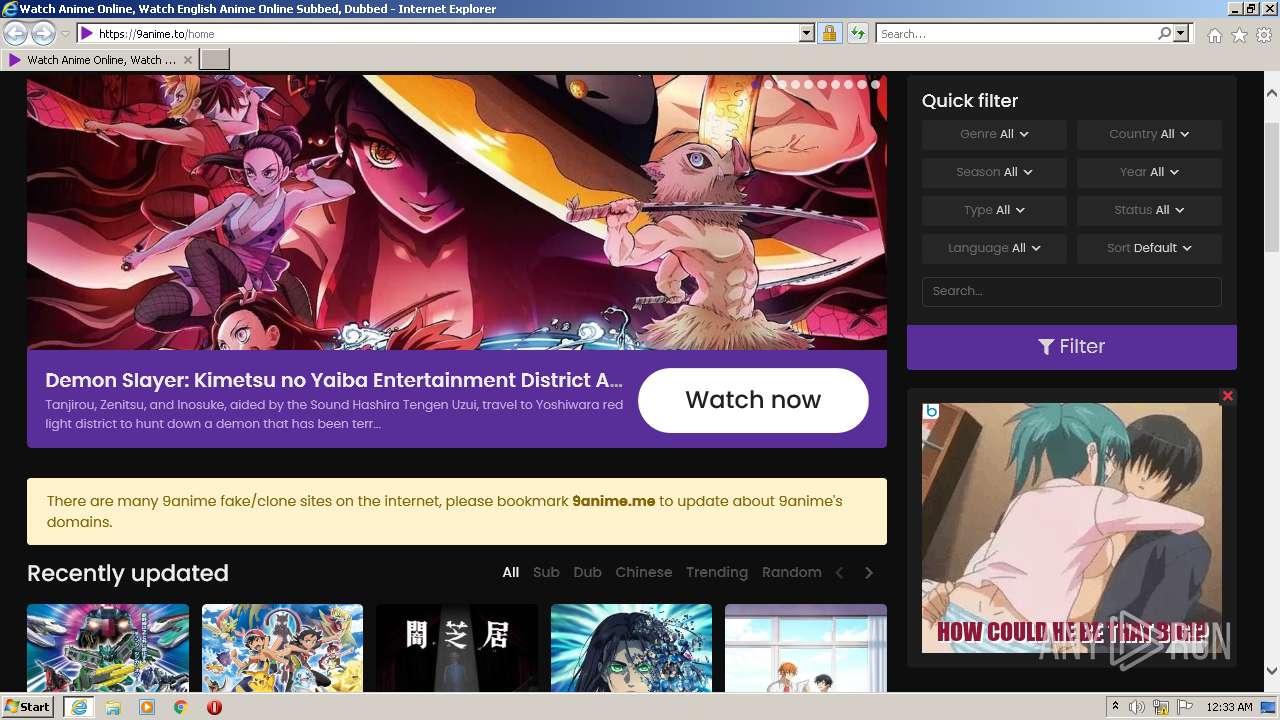
Task: Click the system tray volume speaker icon
Action: [x=1137, y=707]
